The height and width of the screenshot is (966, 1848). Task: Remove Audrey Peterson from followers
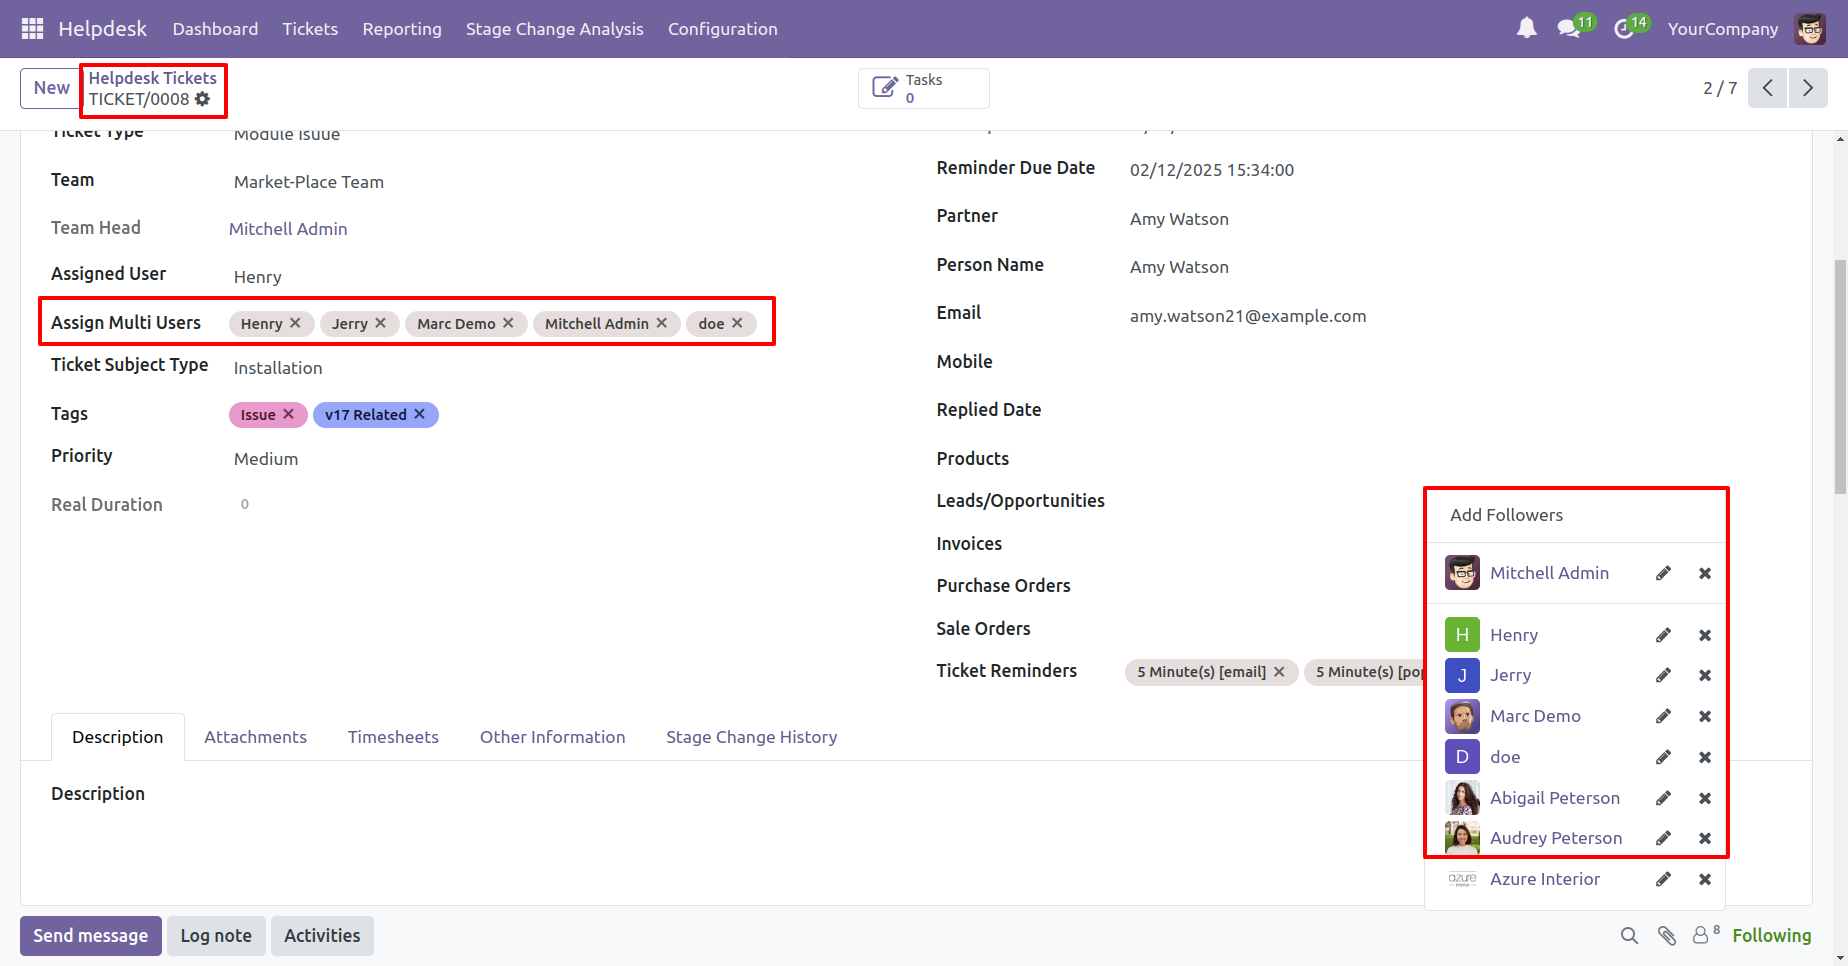tap(1705, 838)
